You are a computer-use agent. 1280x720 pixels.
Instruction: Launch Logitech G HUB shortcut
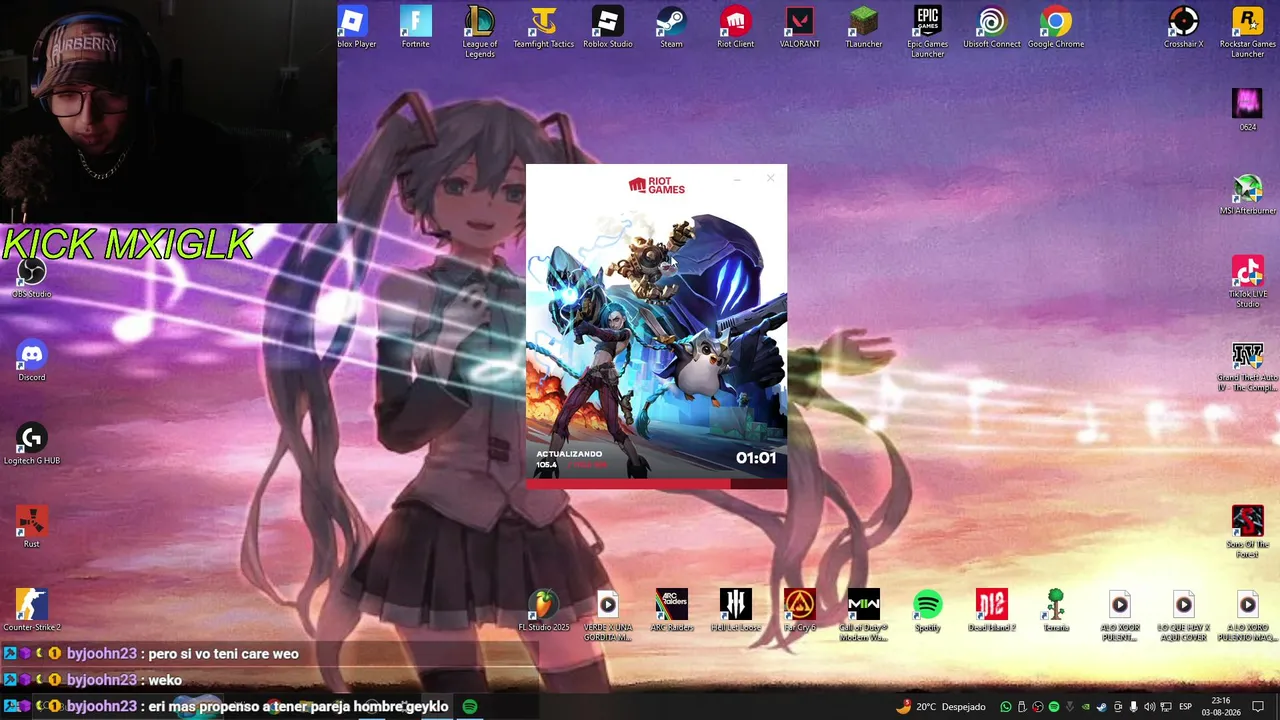coord(31,444)
